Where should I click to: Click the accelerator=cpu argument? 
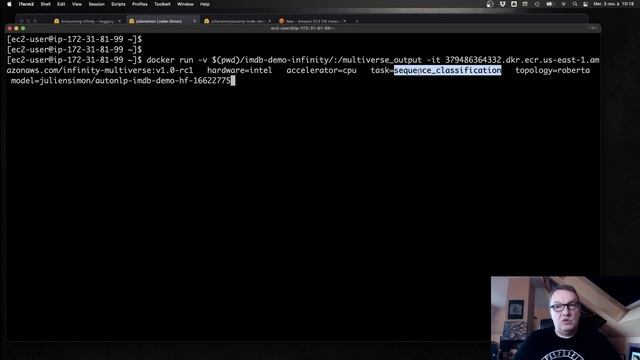coord(321,70)
